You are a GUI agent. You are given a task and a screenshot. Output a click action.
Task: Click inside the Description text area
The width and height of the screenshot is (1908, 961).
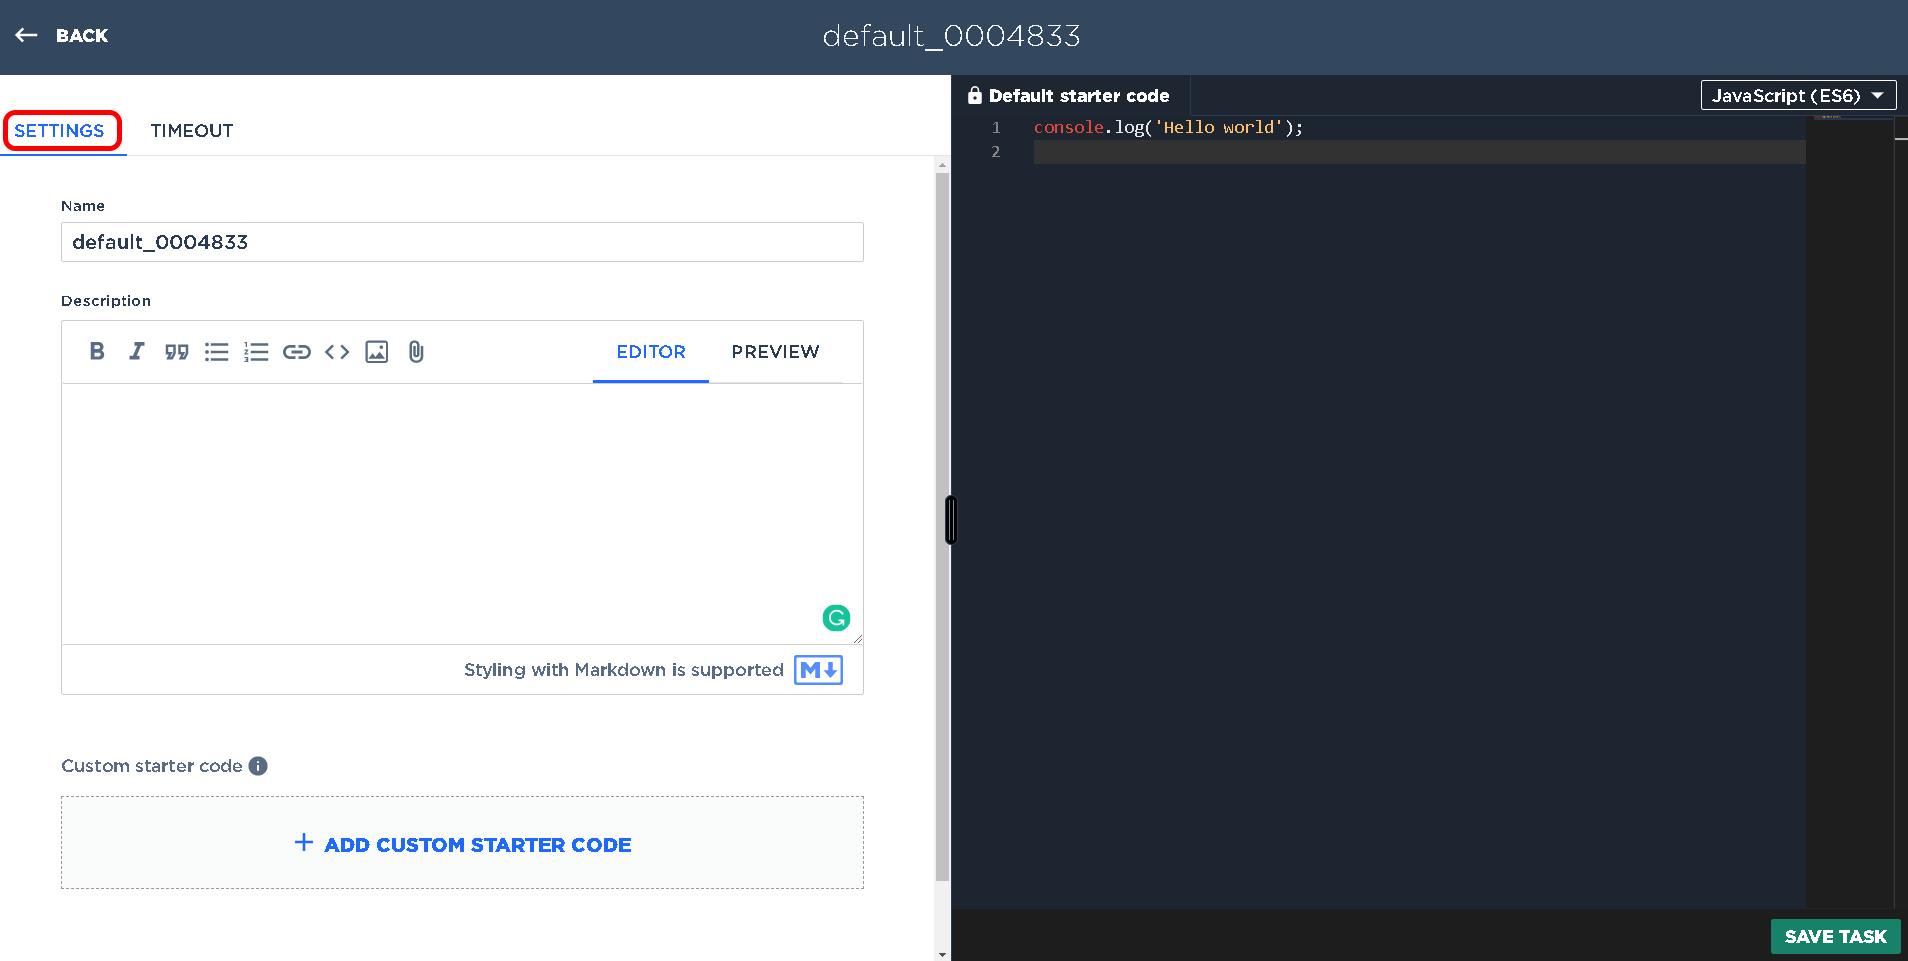462,514
